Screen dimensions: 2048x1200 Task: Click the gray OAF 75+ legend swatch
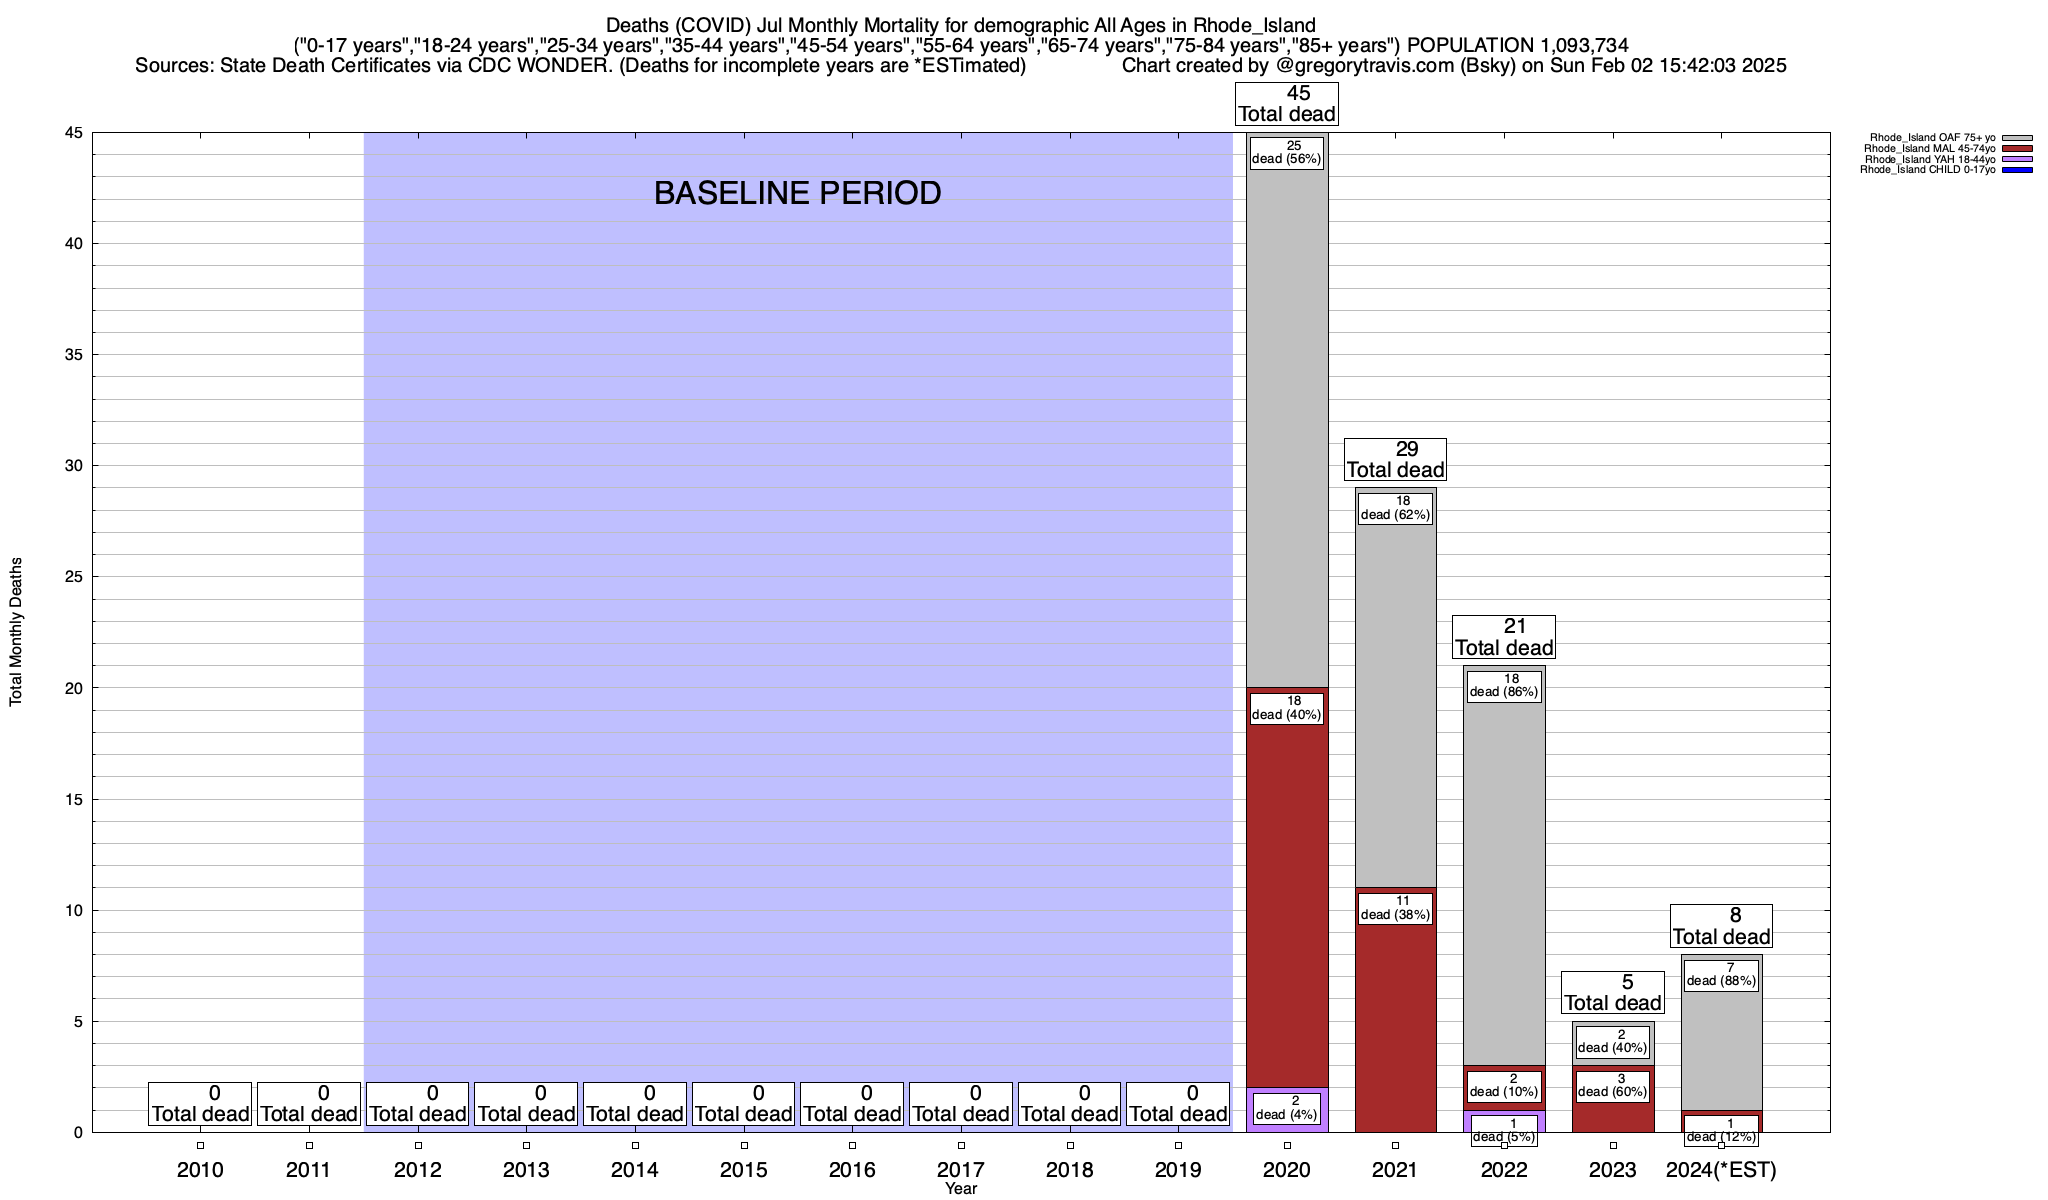[x=2017, y=138]
